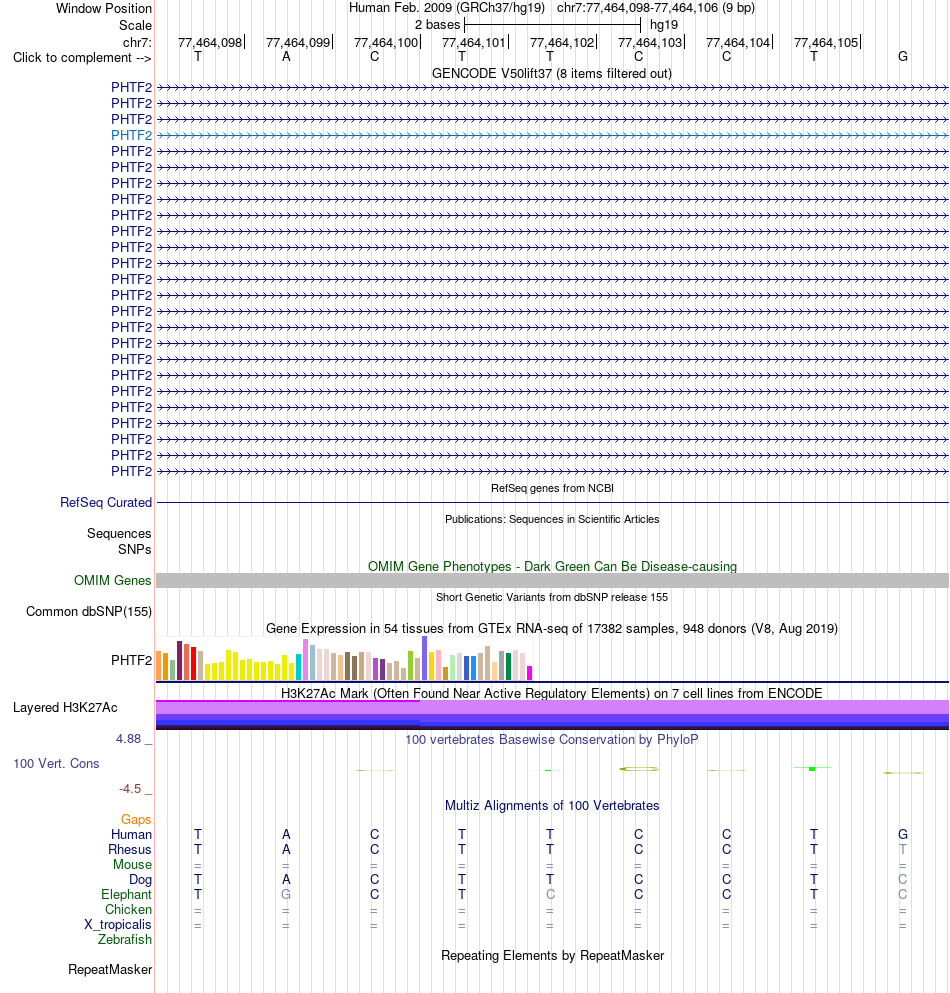Viewport: 950px width, 993px height.
Task: Open 'Repeating Elements by RepeatMasker' title
Action: [x=552, y=956]
